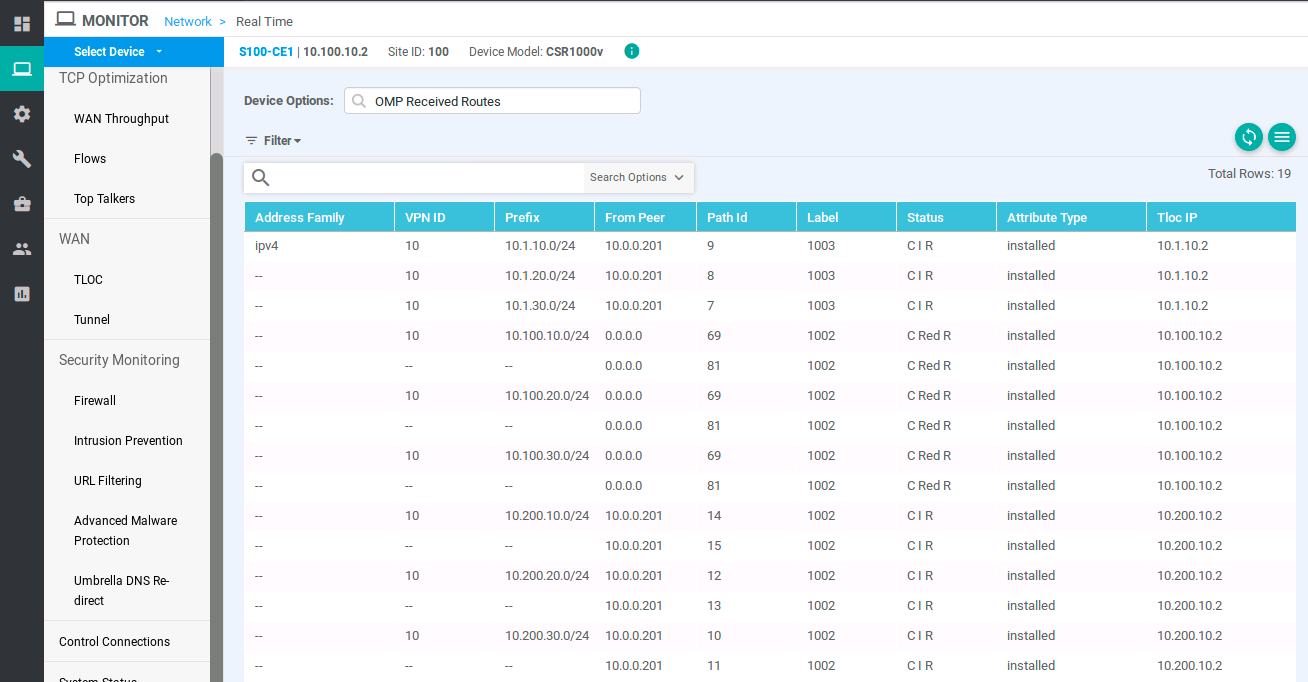
Task: Refresh the OMP routes table
Action: 1249,138
